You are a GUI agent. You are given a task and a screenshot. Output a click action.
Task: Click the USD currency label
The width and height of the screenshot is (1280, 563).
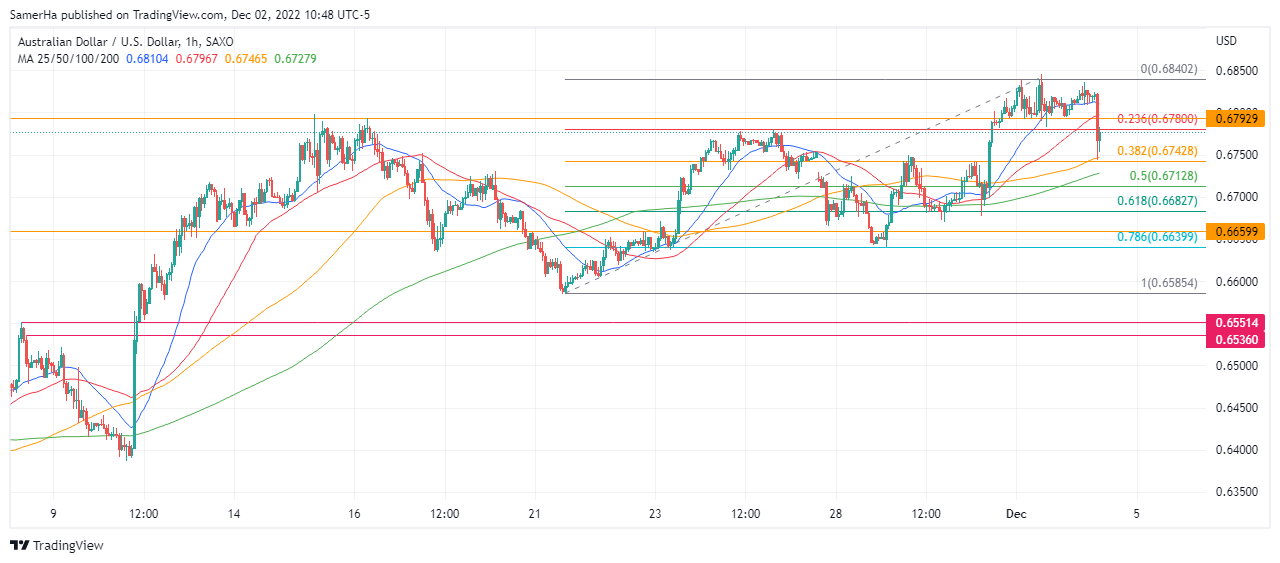1226,41
